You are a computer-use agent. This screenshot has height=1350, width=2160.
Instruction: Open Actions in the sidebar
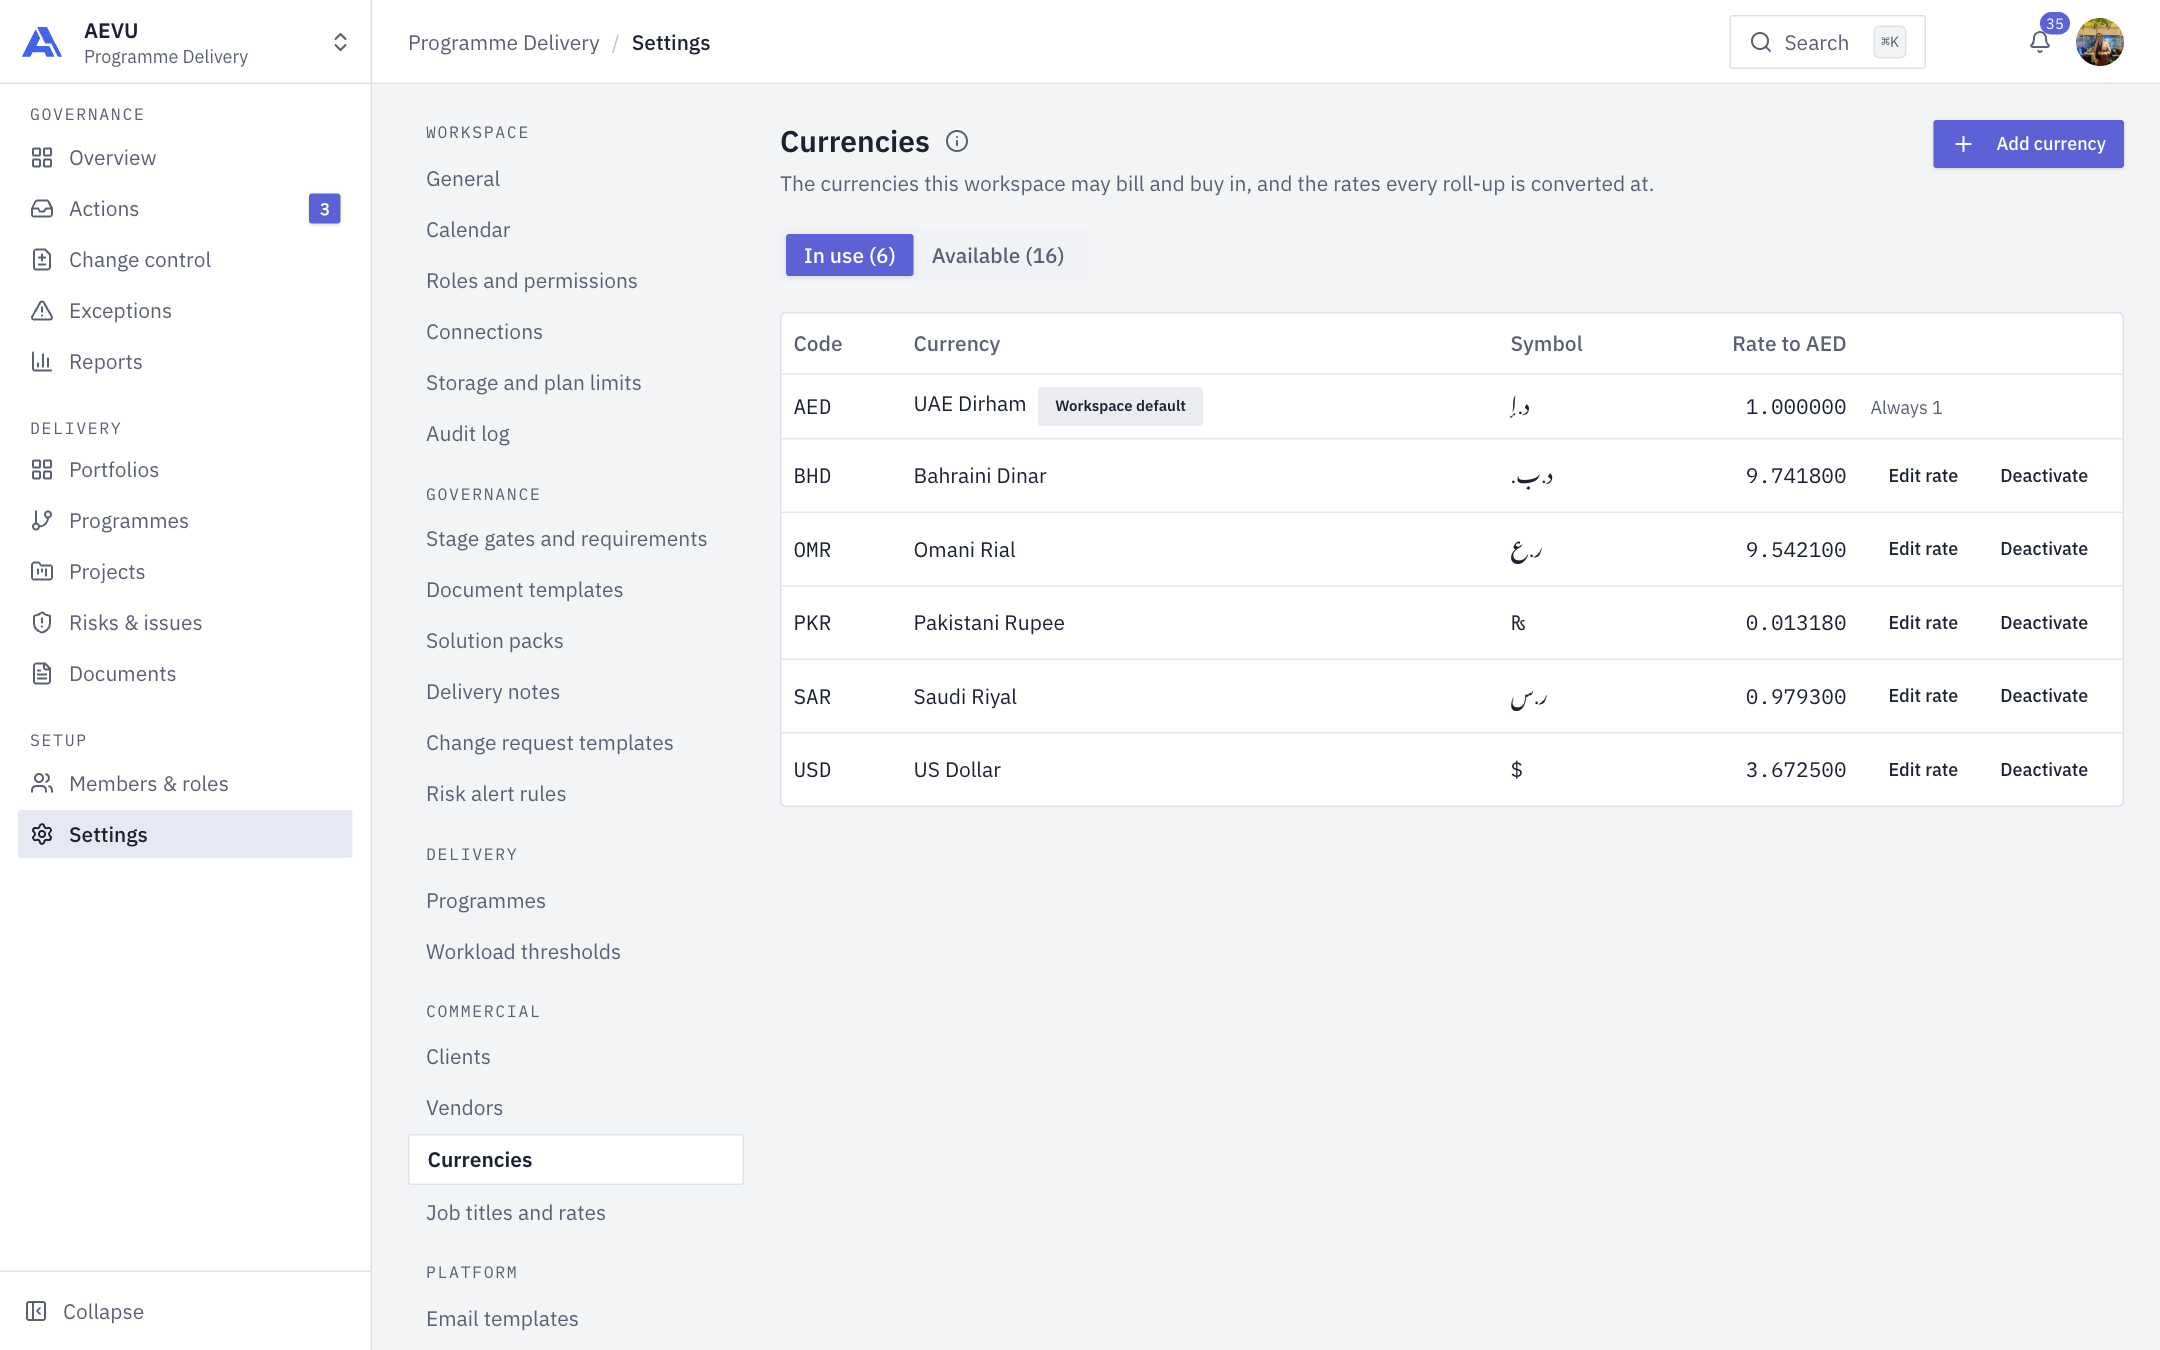185,209
